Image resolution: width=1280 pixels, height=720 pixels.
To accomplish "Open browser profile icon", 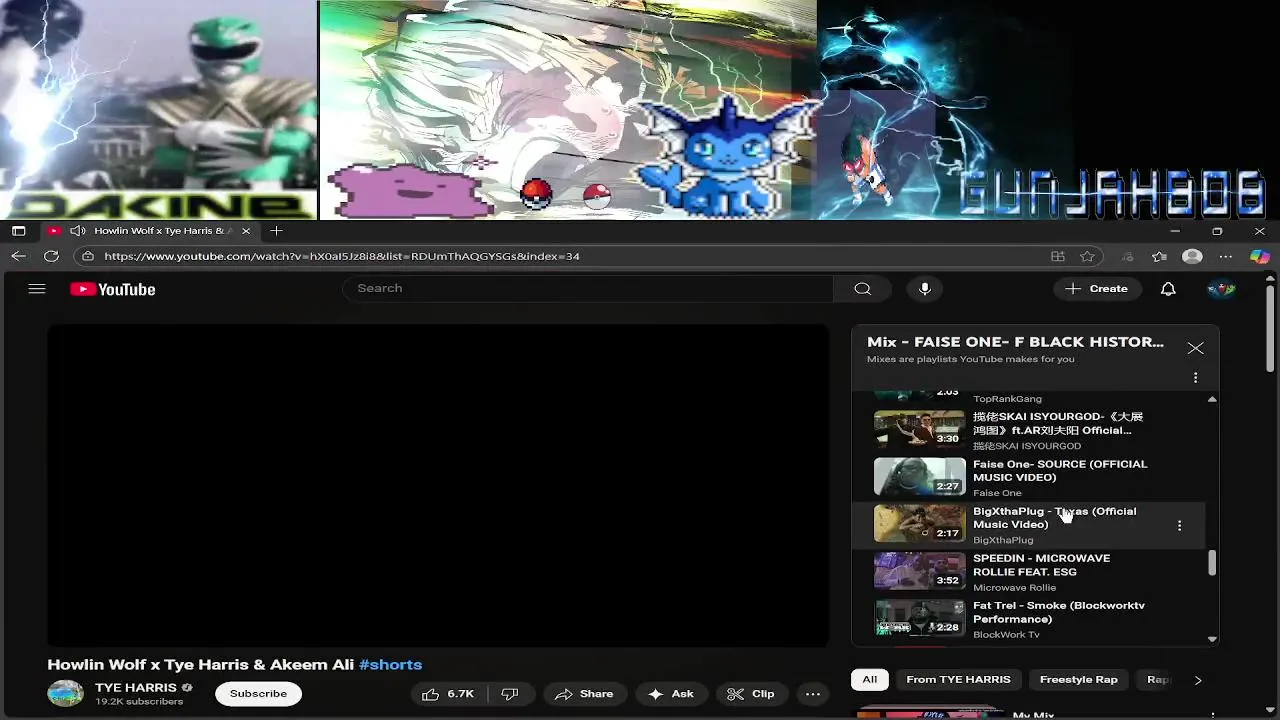I will click(x=1192, y=256).
